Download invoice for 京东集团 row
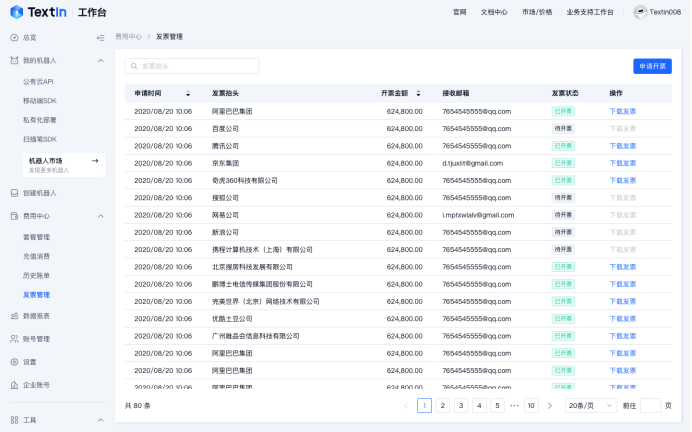The image size is (692, 432). 623,163
